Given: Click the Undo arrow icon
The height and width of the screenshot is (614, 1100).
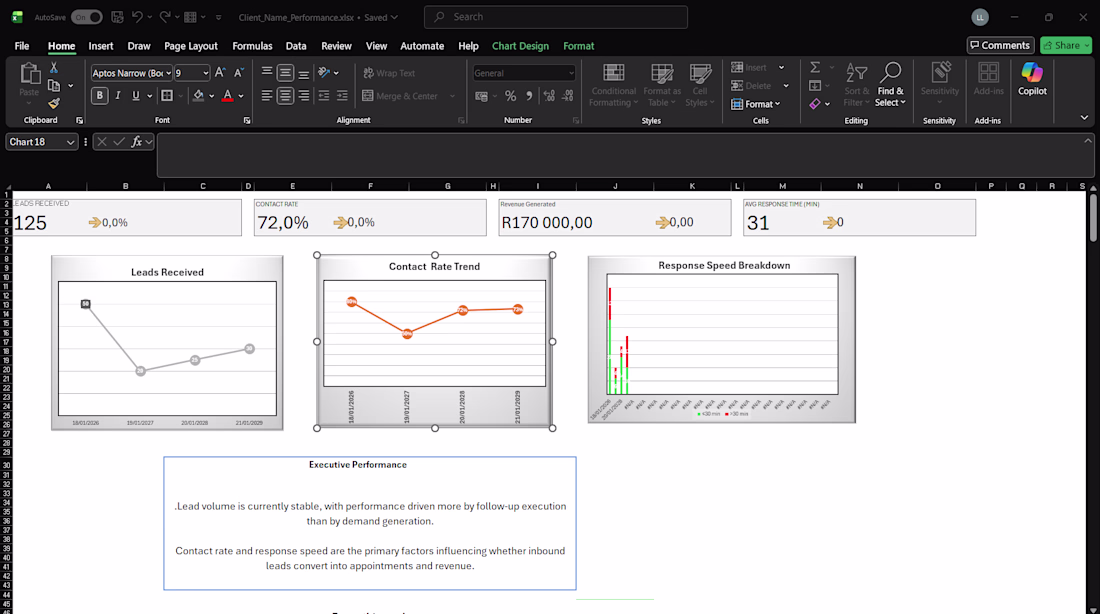Looking at the screenshot, I should (x=138, y=17).
